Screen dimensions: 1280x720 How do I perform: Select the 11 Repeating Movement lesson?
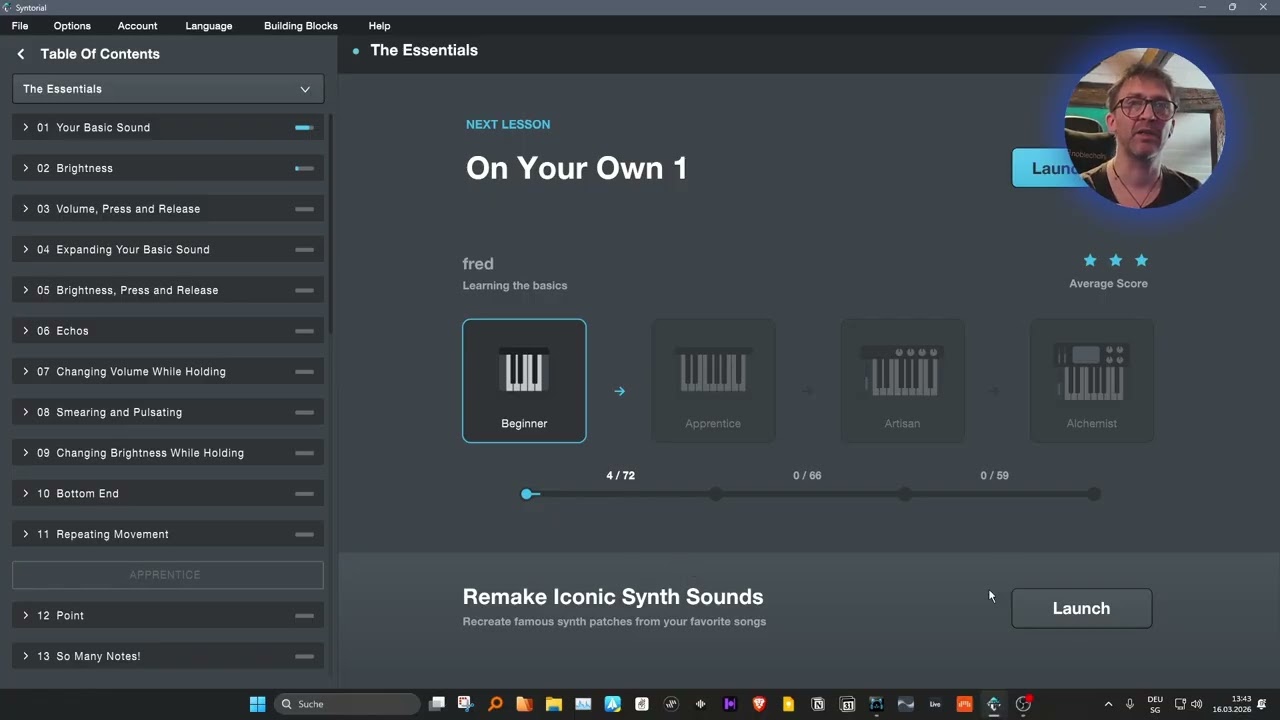click(x=168, y=534)
